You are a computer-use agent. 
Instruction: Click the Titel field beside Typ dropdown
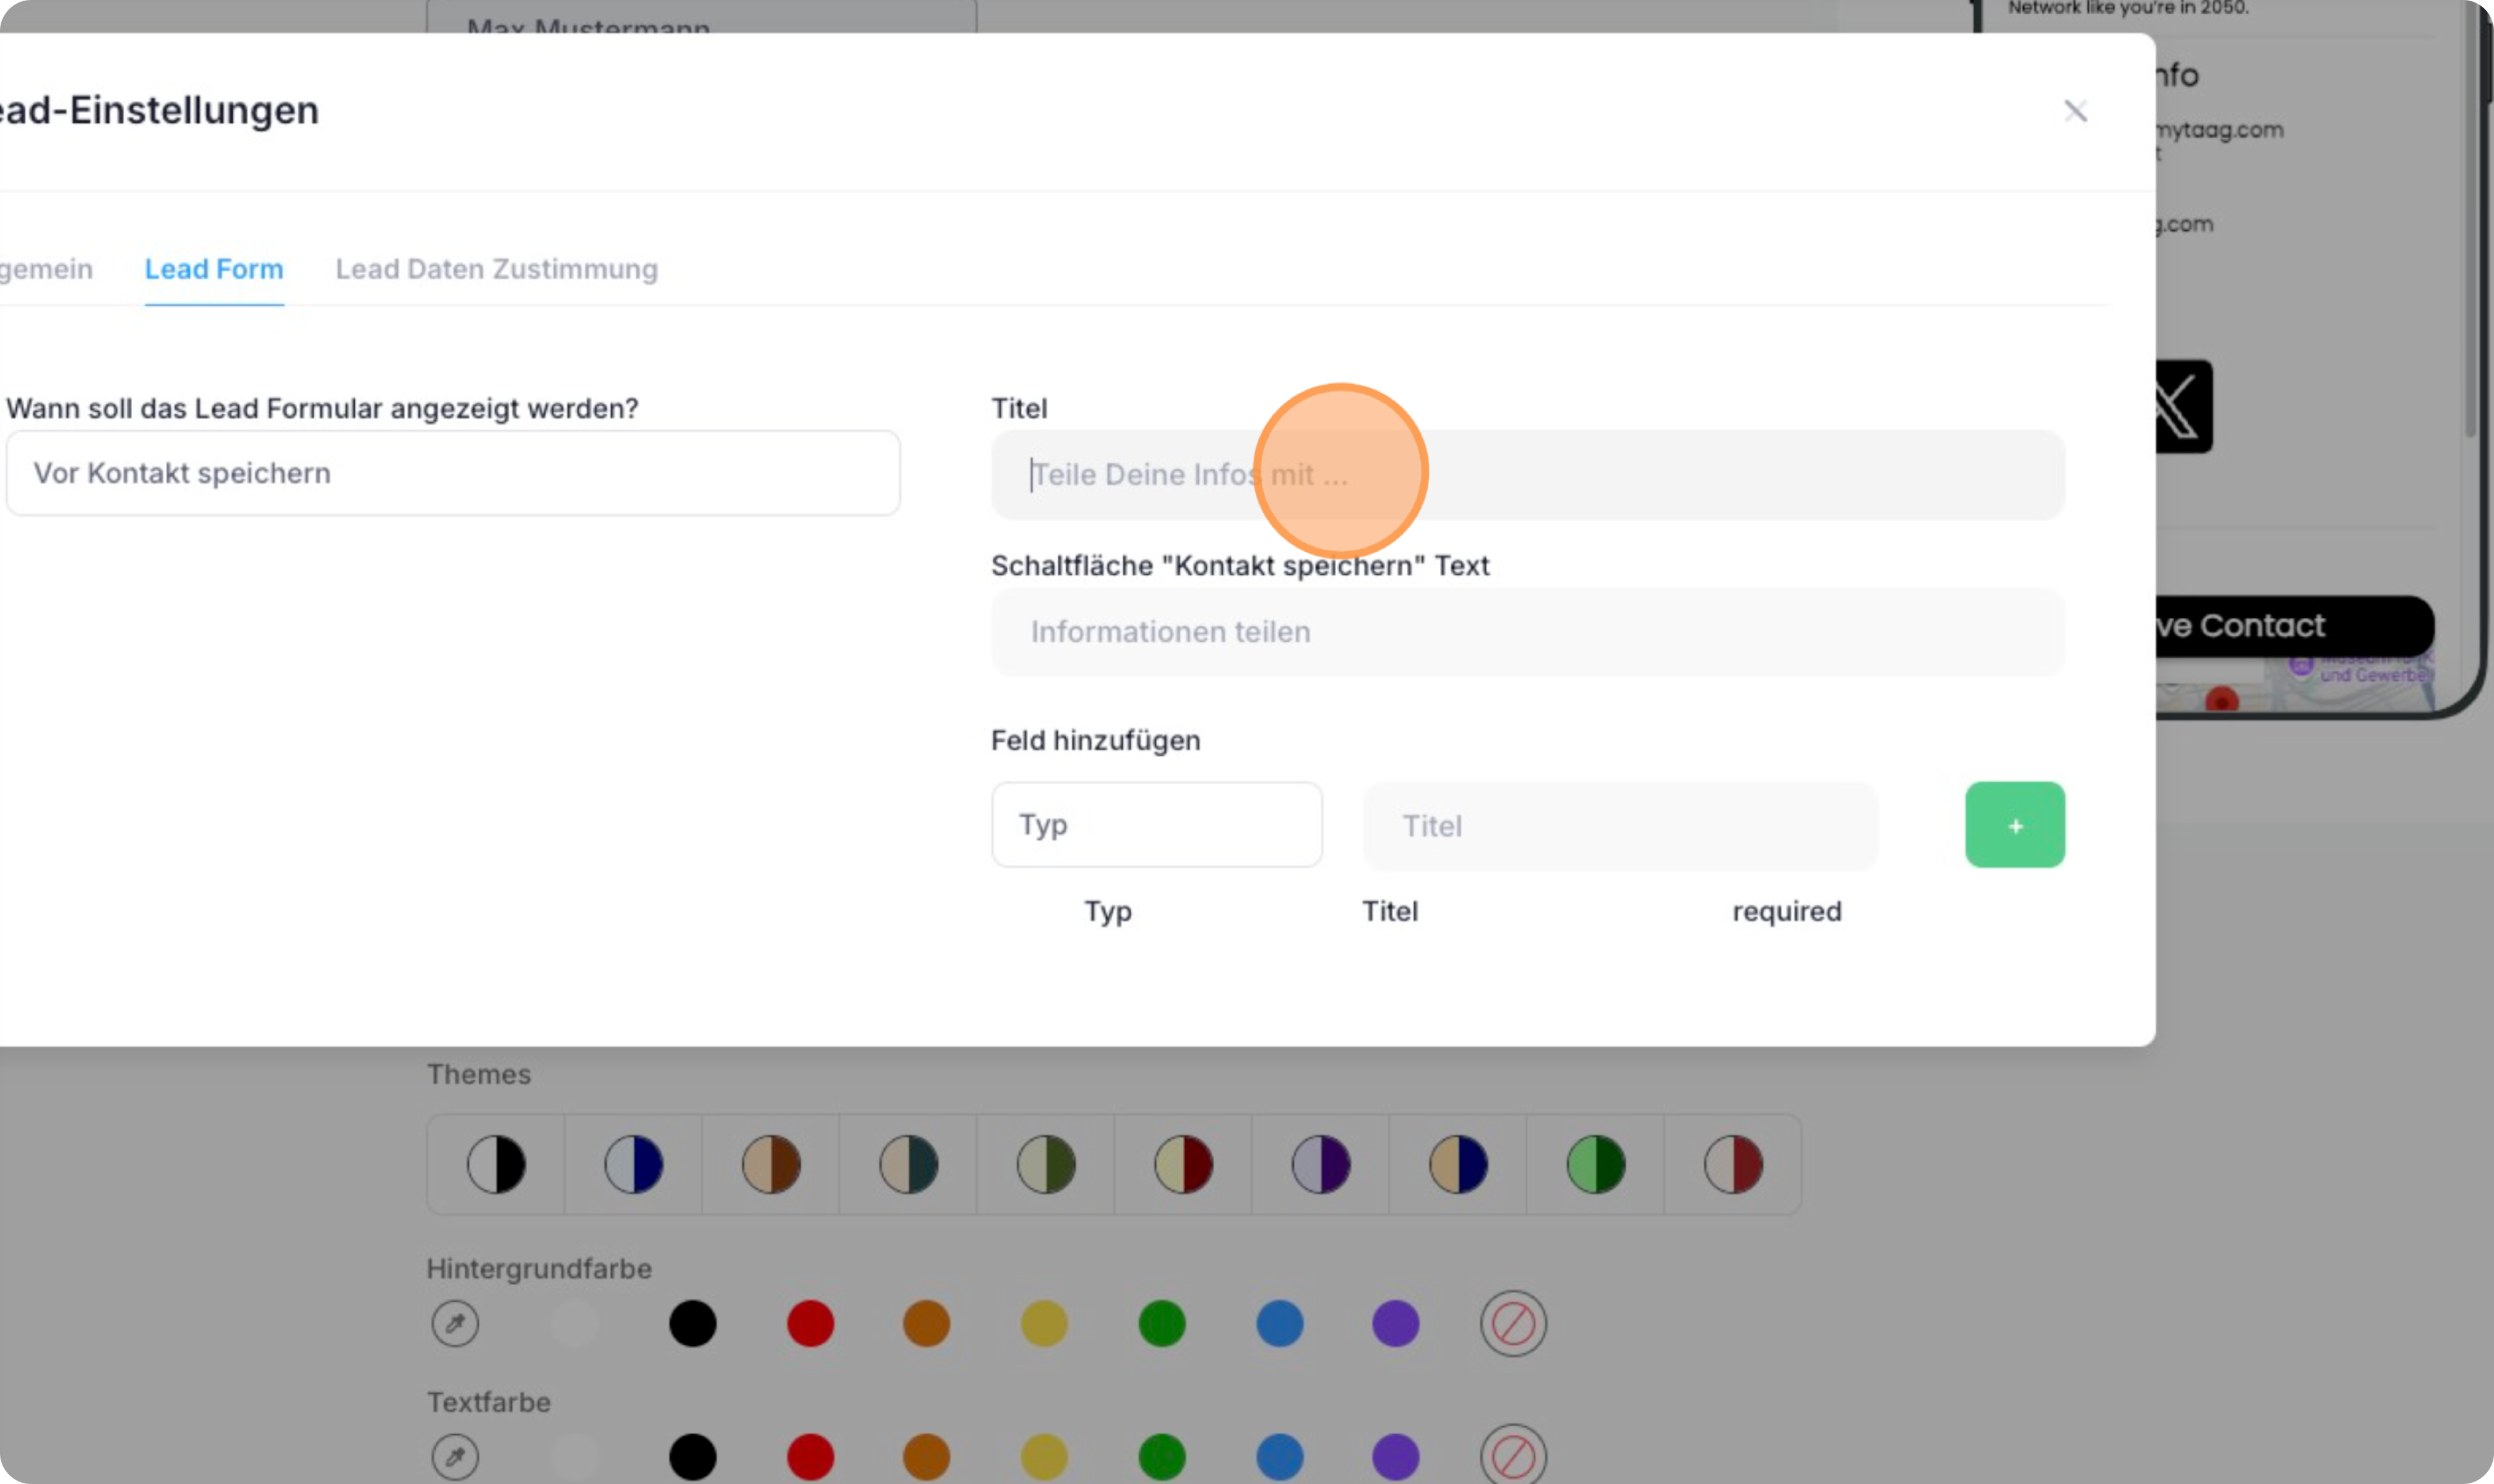click(1619, 826)
